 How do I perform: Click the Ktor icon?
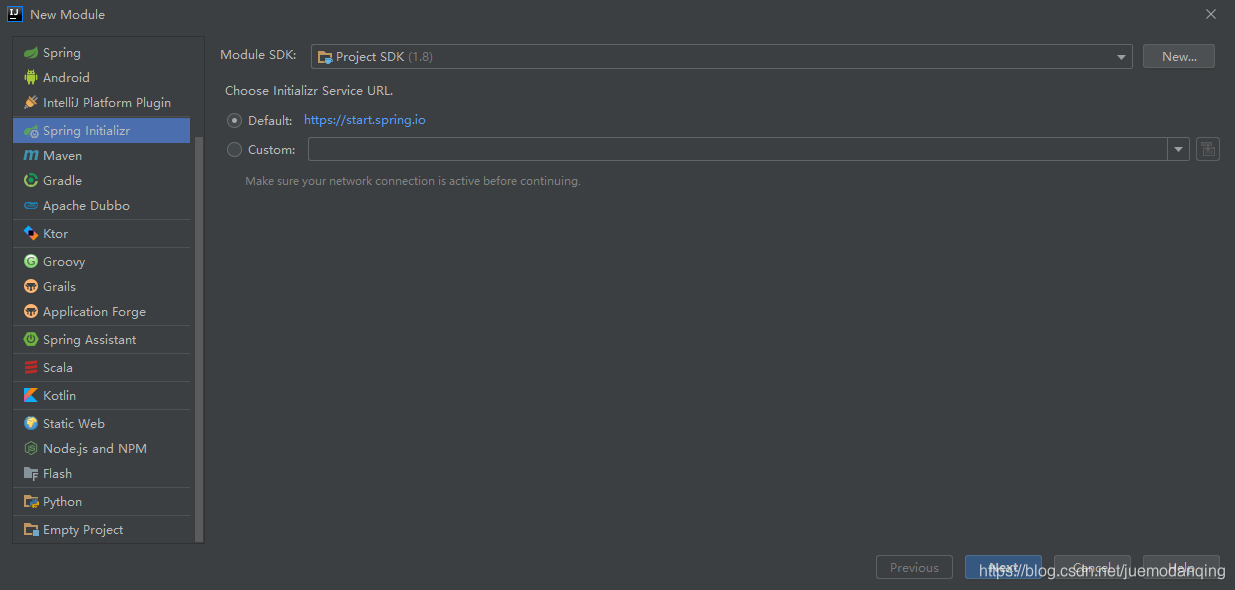click(x=31, y=234)
